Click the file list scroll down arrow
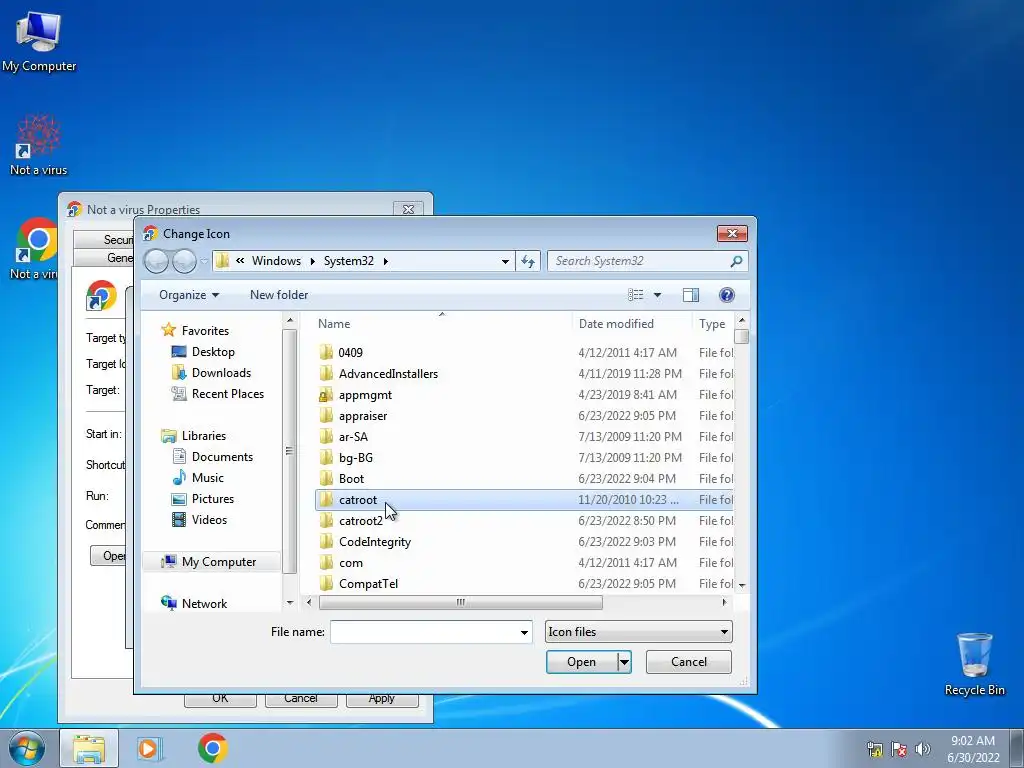The height and width of the screenshot is (768, 1024). 741,586
